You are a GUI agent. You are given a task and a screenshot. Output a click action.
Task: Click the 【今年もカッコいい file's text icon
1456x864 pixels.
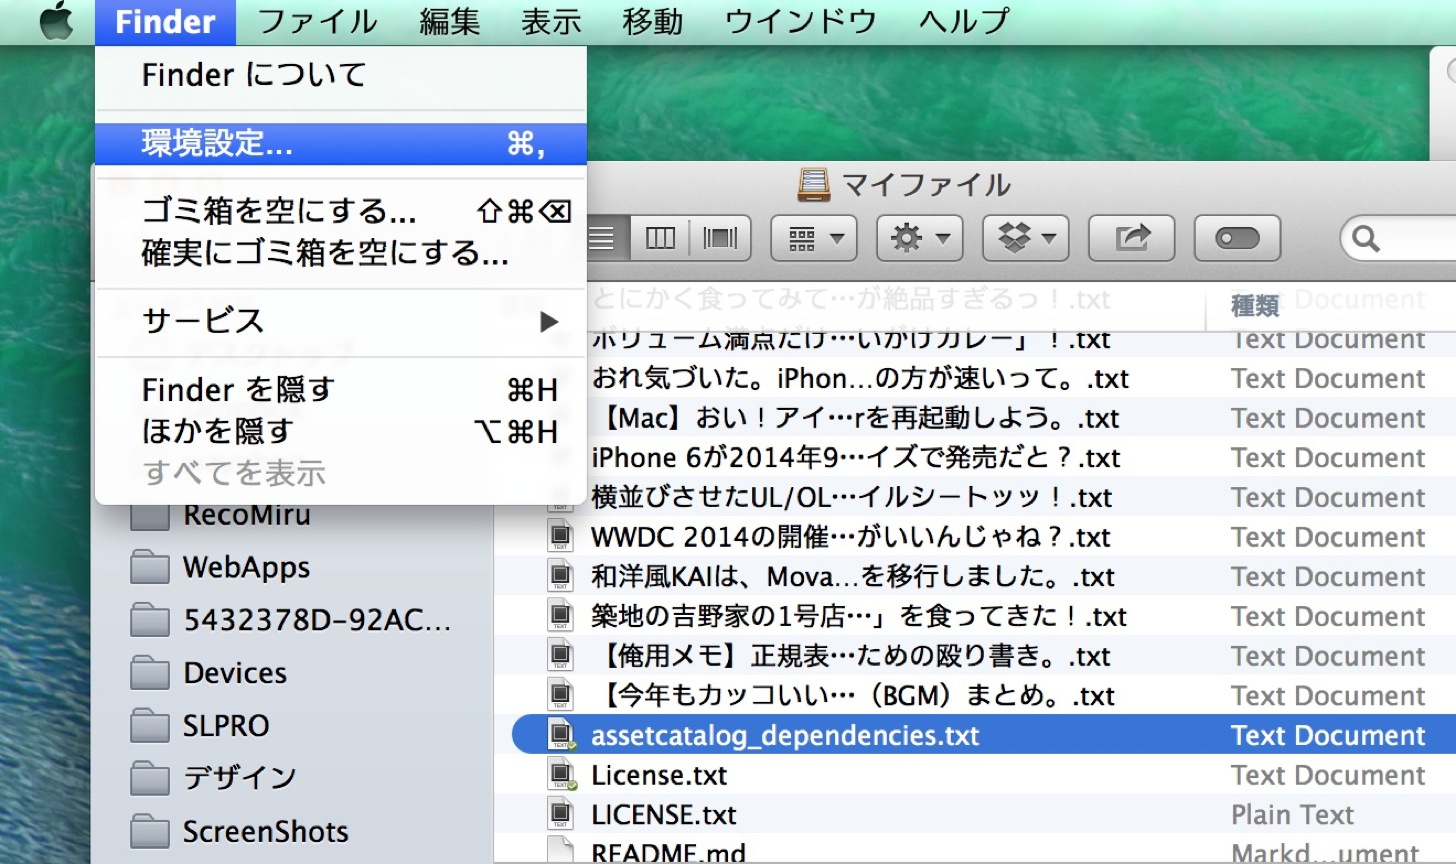pos(560,696)
